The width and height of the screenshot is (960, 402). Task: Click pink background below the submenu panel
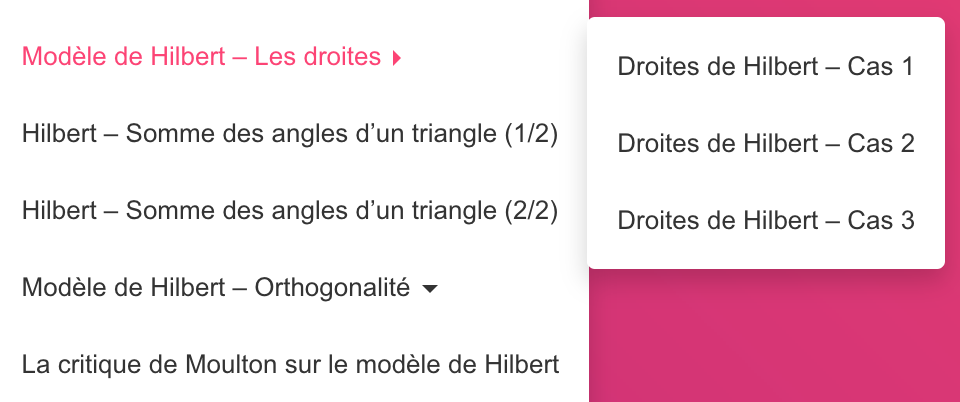pos(771,337)
